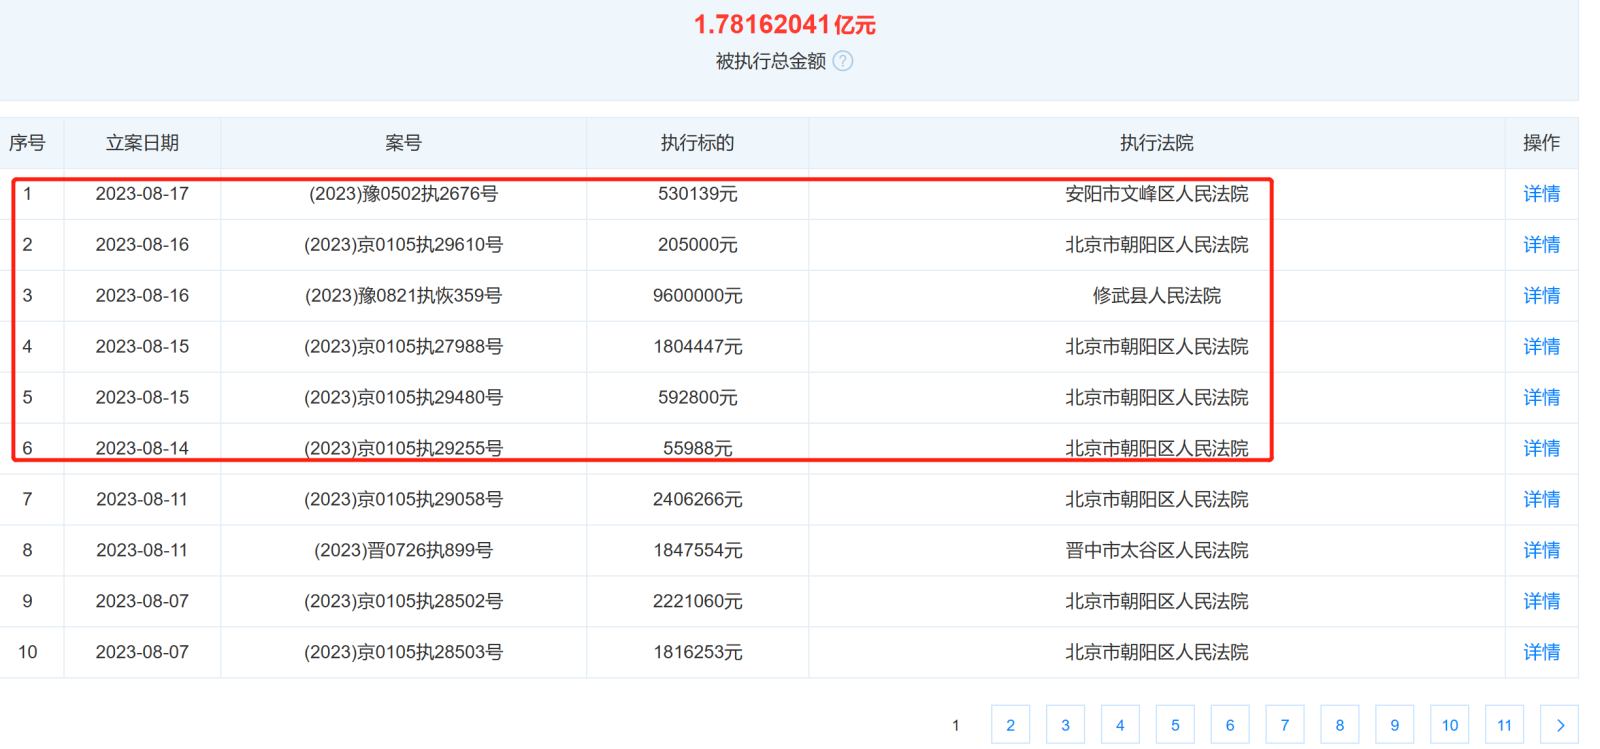Jump to page 5 of results
Image resolution: width=1600 pixels, height=749 pixels.
pos(1175,725)
